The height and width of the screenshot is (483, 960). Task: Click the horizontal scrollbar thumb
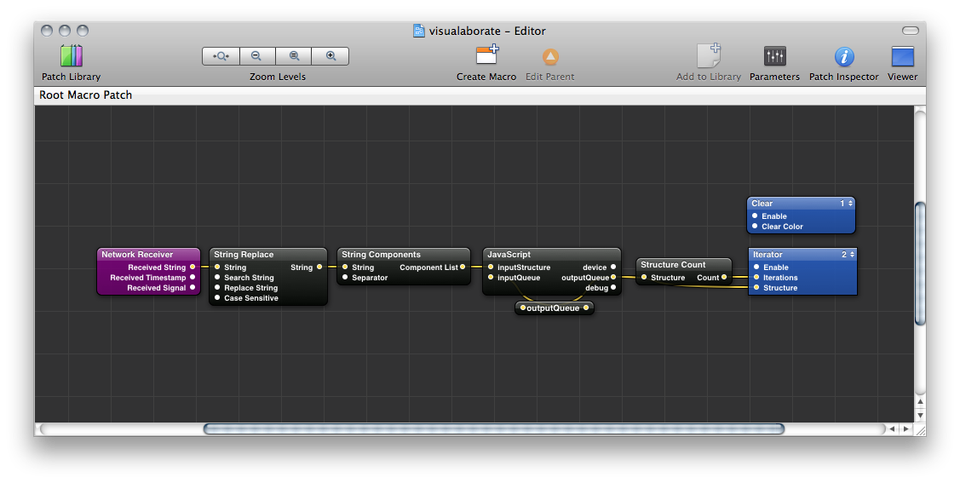point(493,429)
